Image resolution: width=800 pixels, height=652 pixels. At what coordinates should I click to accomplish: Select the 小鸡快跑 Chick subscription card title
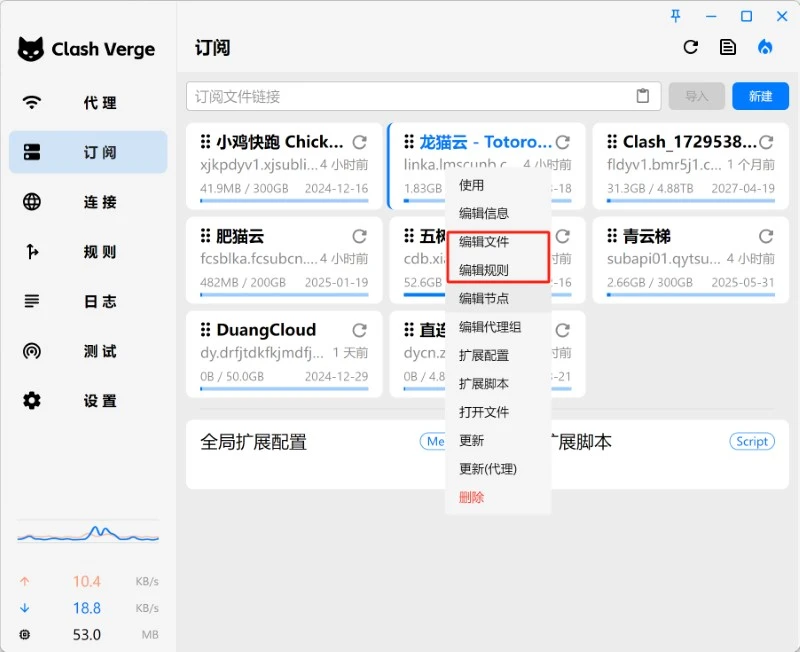(280, 142)
